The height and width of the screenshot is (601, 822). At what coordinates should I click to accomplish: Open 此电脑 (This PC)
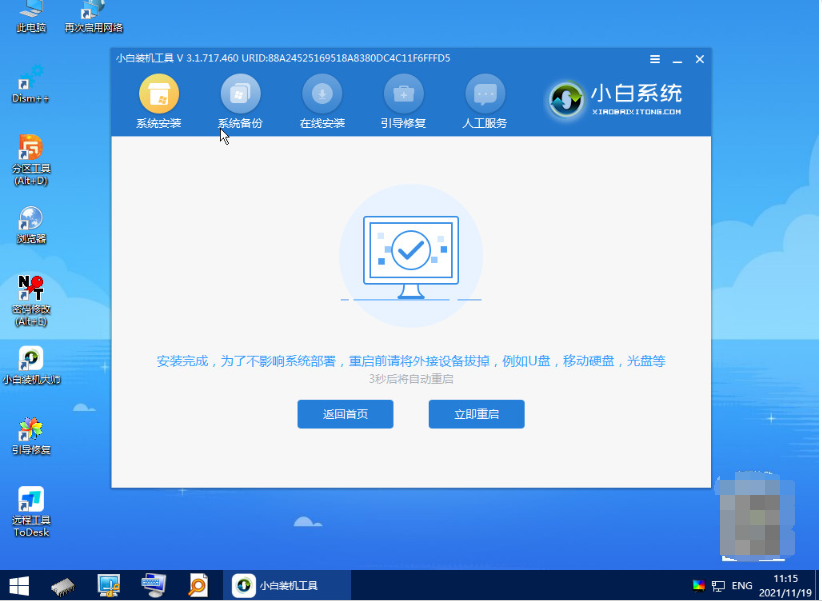coord(30,15)
